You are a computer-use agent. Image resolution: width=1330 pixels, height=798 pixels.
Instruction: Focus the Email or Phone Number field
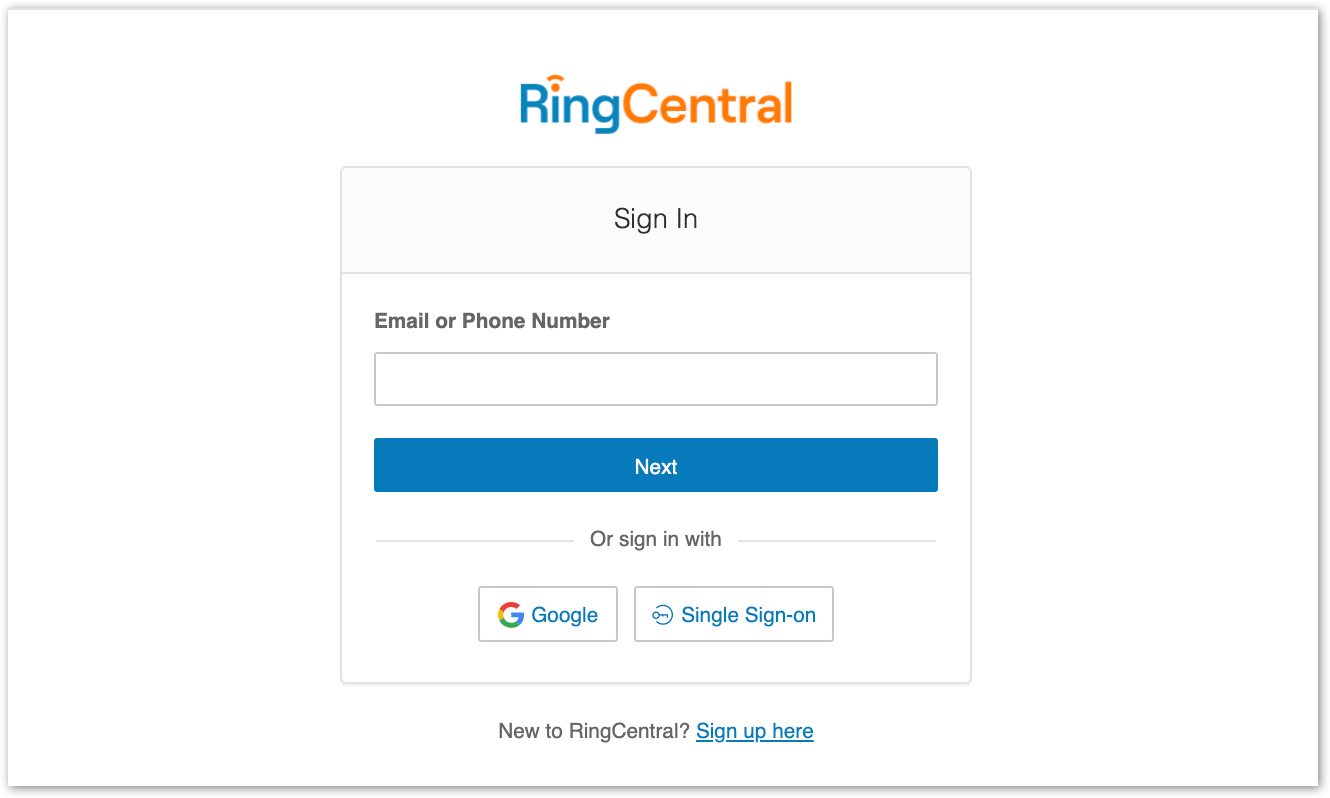tap(656, 379)
